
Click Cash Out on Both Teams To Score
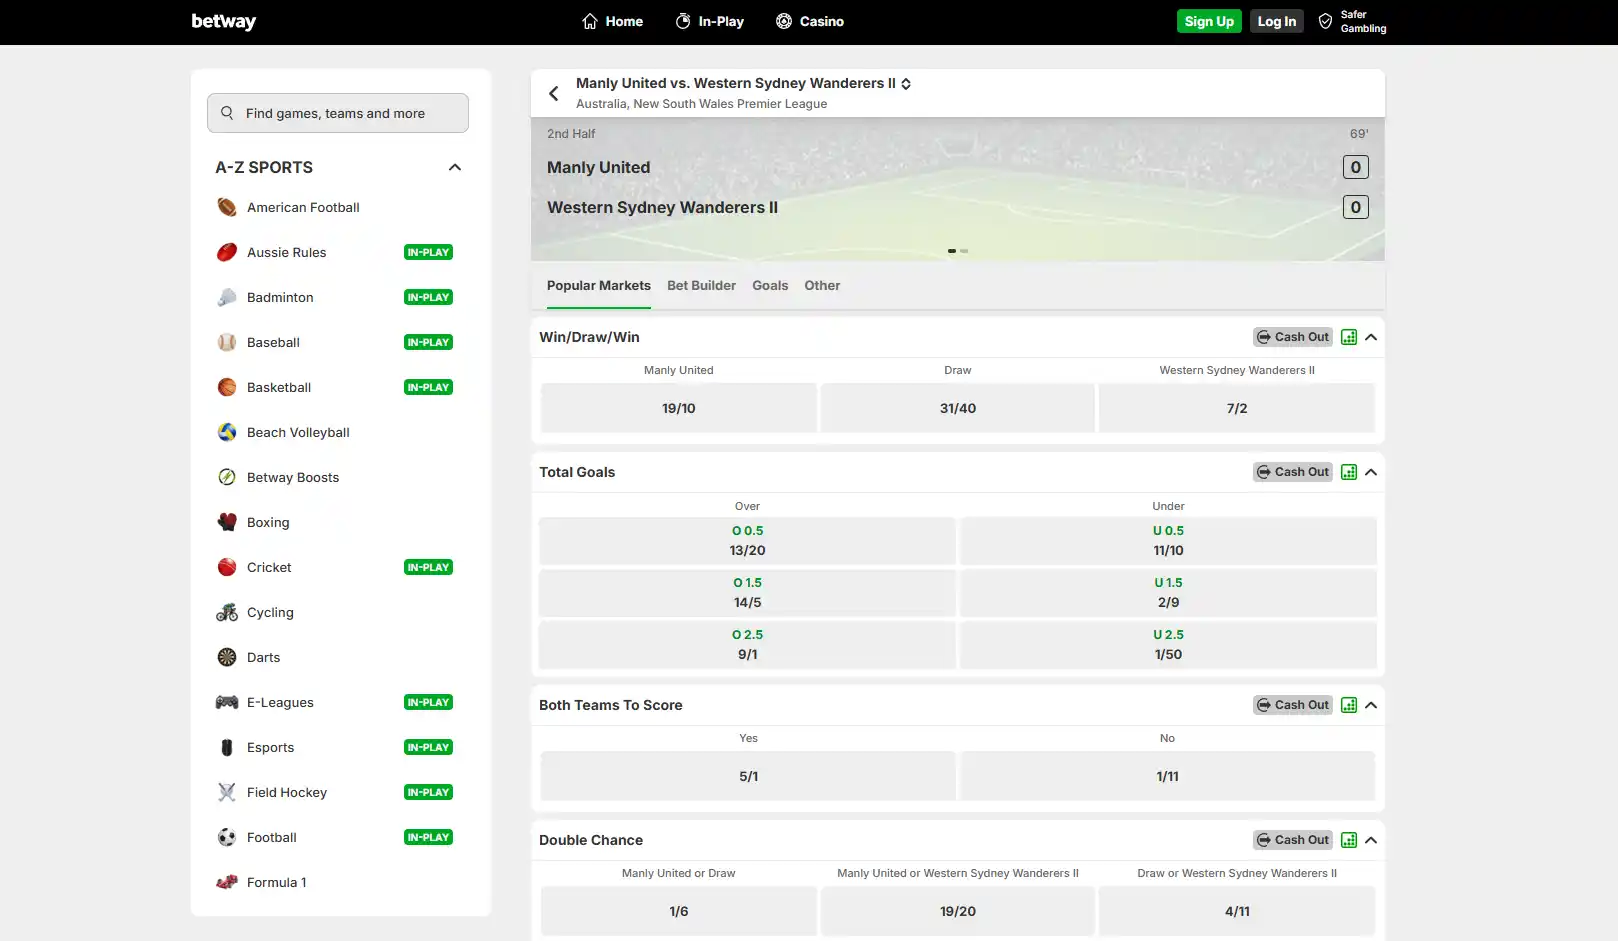coord(1293,705)
